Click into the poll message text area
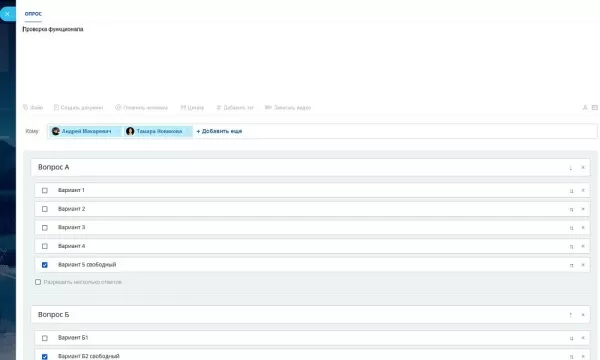The image size is (600, 360). 310,61
